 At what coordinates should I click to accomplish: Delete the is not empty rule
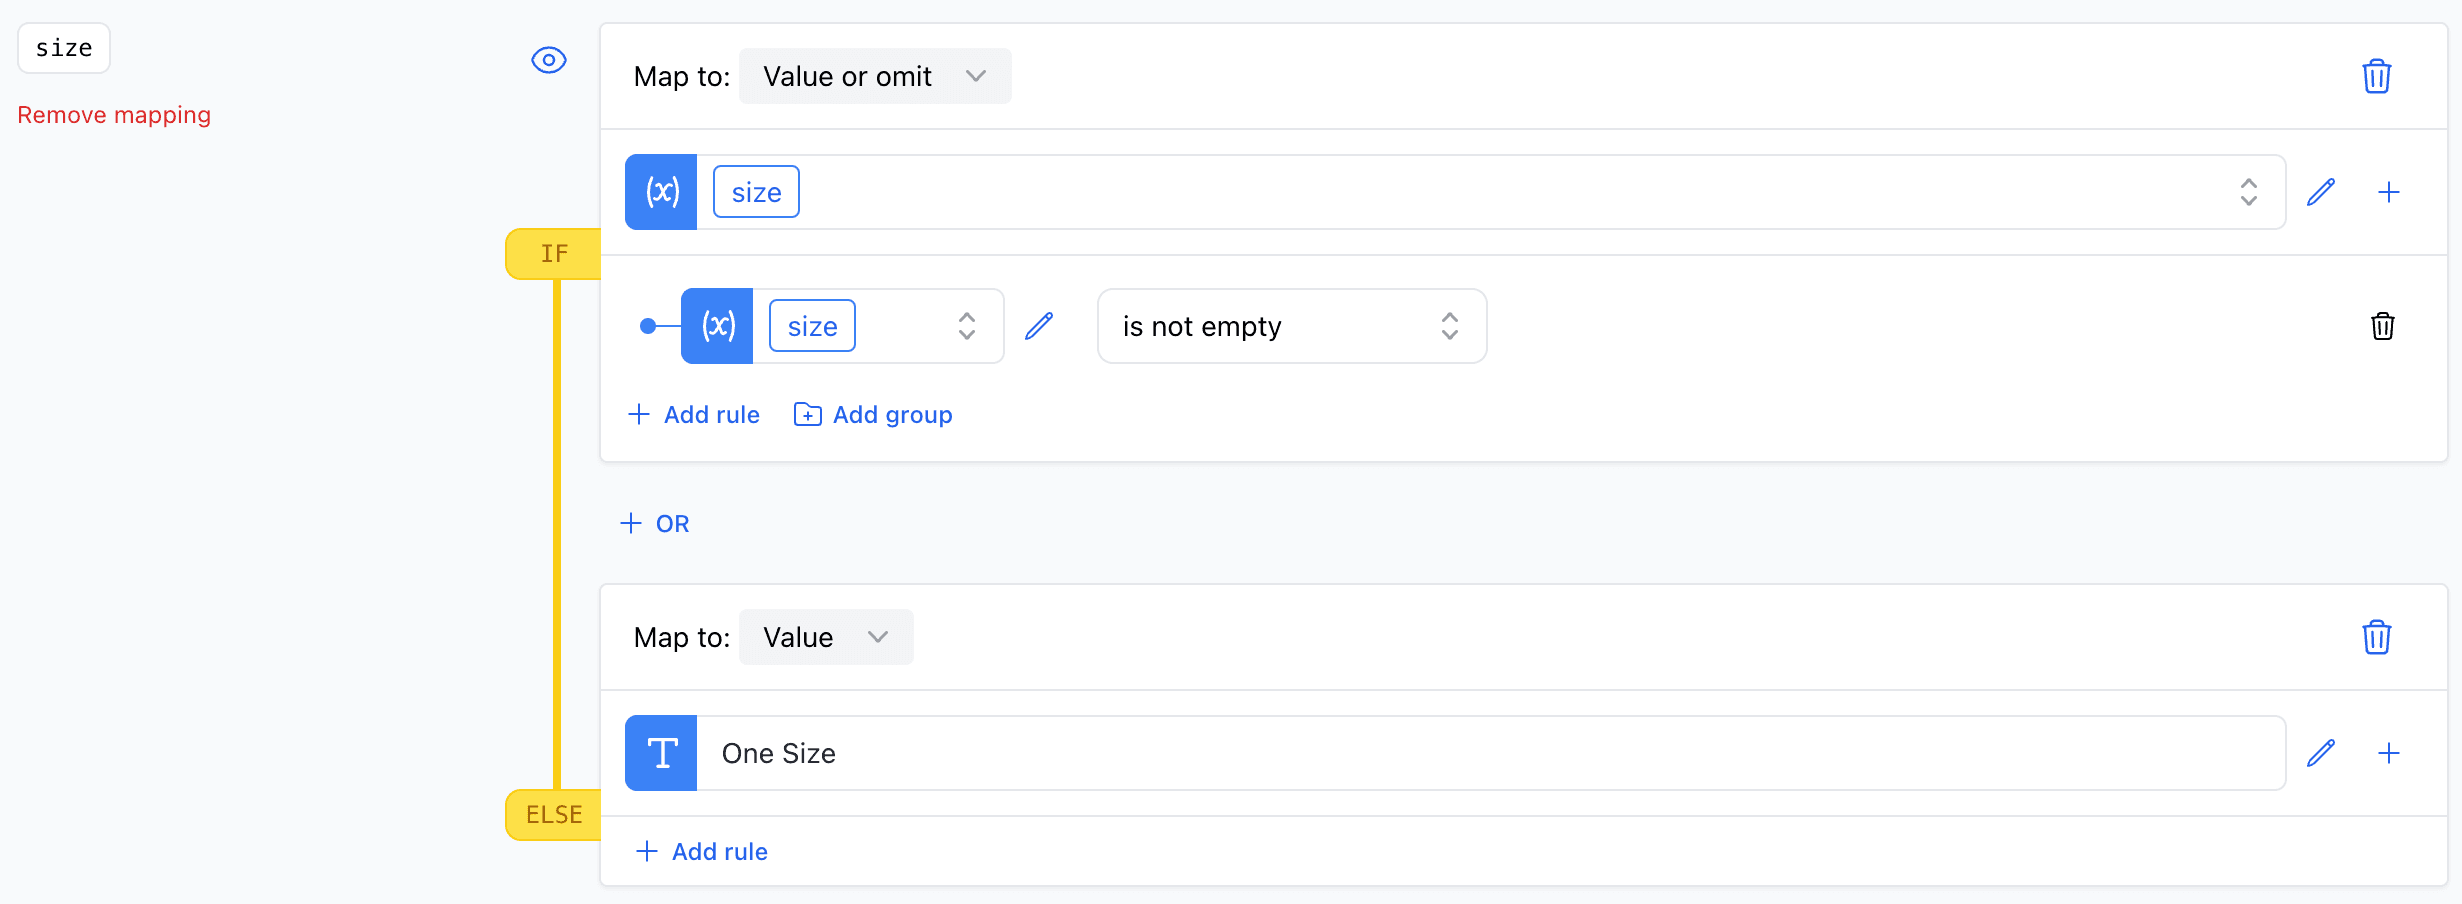[x=2383, y=326]
